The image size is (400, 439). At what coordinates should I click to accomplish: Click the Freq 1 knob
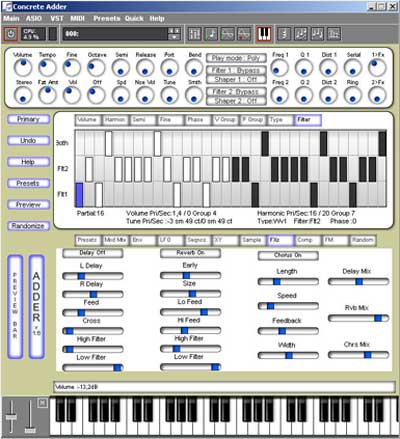(x=279, y=68)
